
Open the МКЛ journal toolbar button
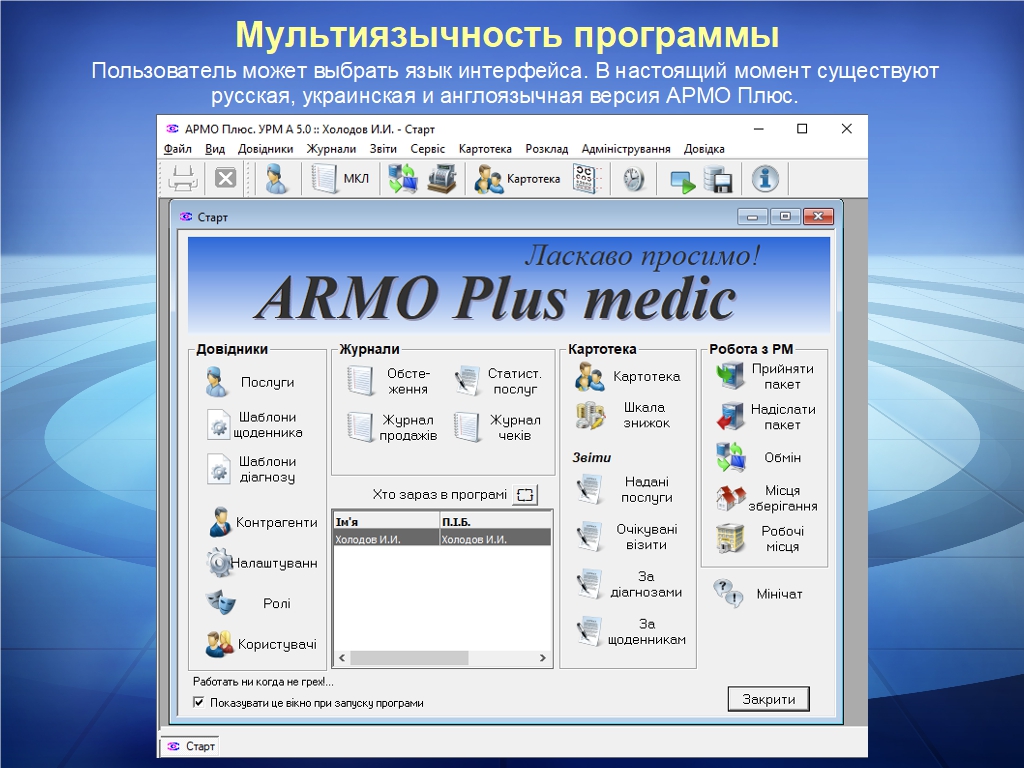(340, 179)
